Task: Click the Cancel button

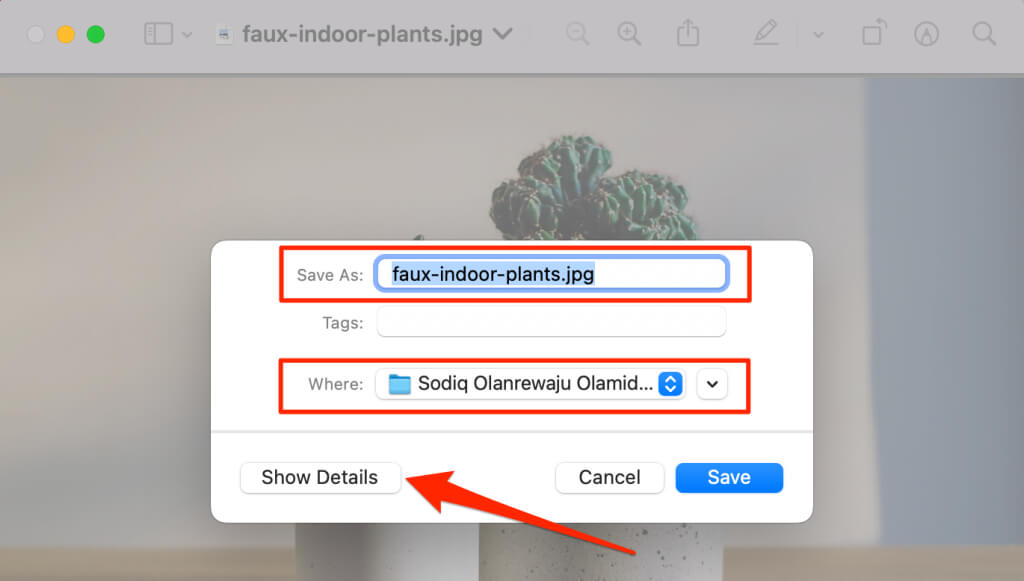Action: click(x=609, y=477)
